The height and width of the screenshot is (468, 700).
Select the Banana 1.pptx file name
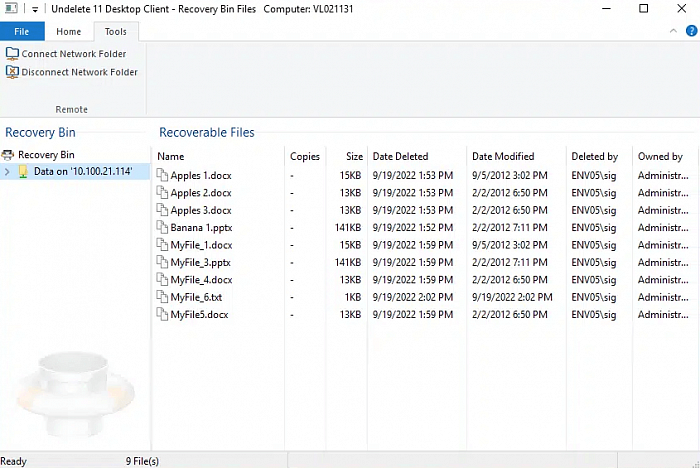[201, 228]
